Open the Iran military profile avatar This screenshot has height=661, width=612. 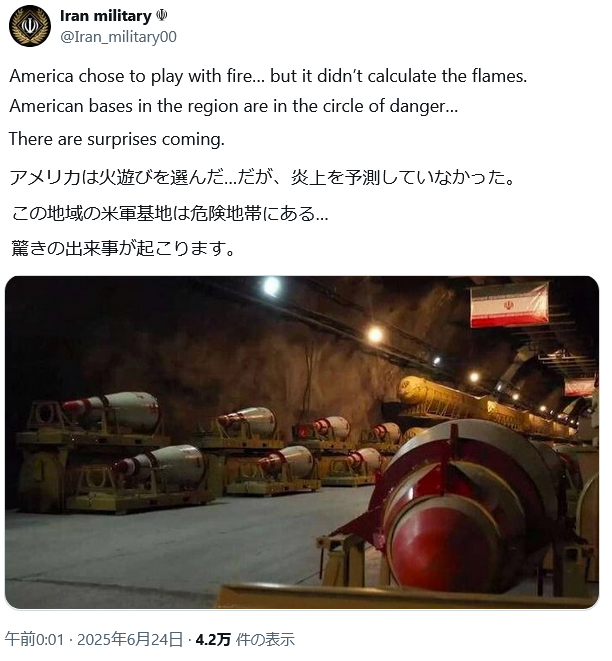pyautogui.click(x=30, y=26)
